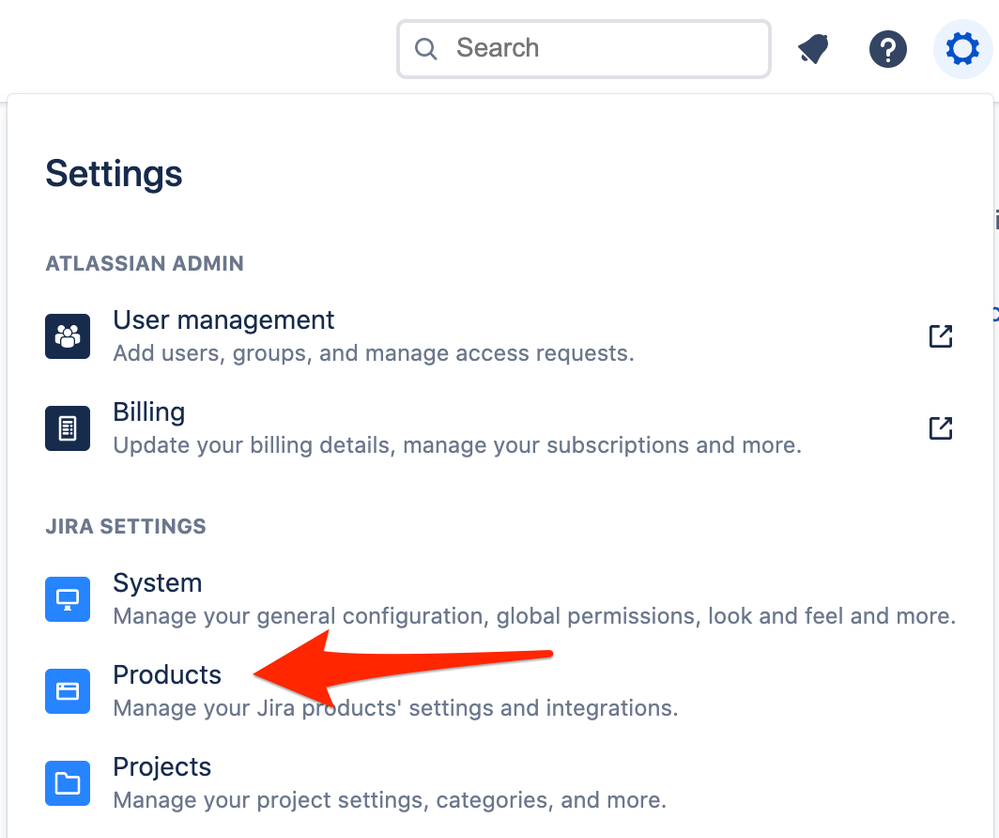
Task: Open User management
Action: click(223, 320)
